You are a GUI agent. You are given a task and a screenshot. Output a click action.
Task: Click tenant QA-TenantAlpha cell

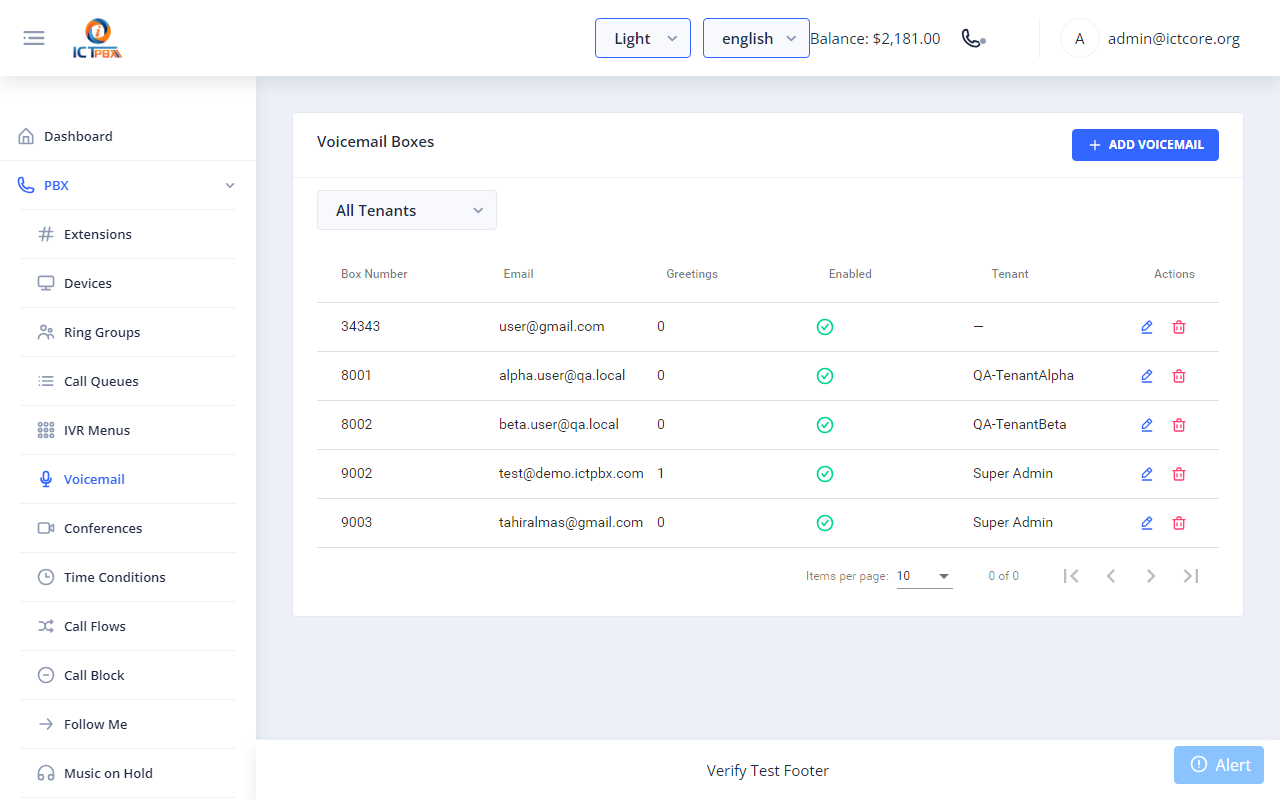point(1023,375)
